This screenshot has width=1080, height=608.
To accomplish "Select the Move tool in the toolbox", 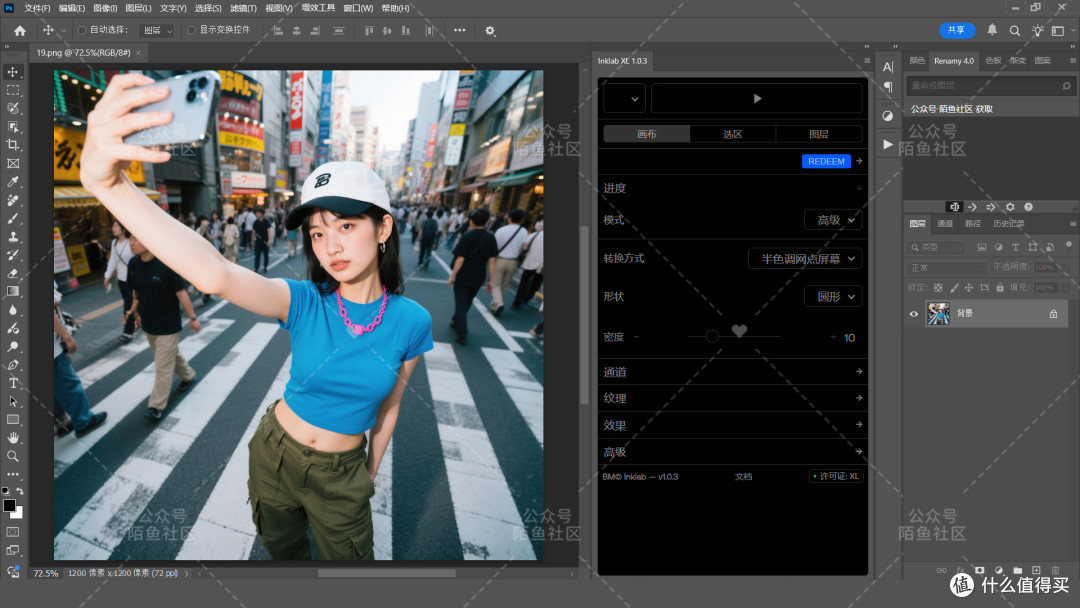I will 12,72.
